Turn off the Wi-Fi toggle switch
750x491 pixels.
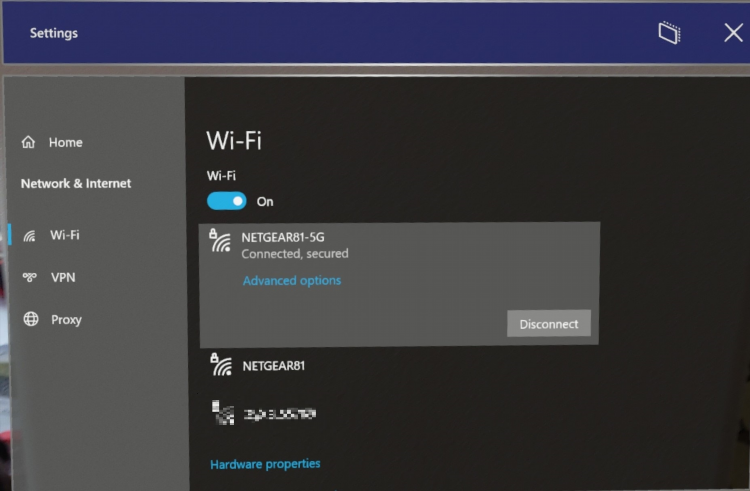coord(227,201)
